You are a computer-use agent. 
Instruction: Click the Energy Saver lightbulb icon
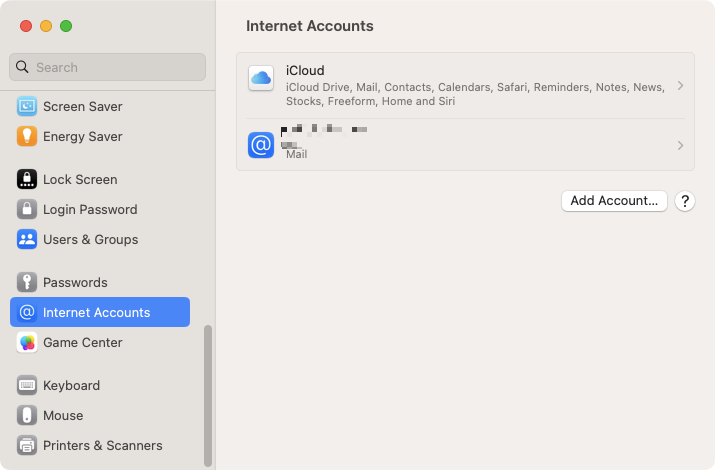27,136
